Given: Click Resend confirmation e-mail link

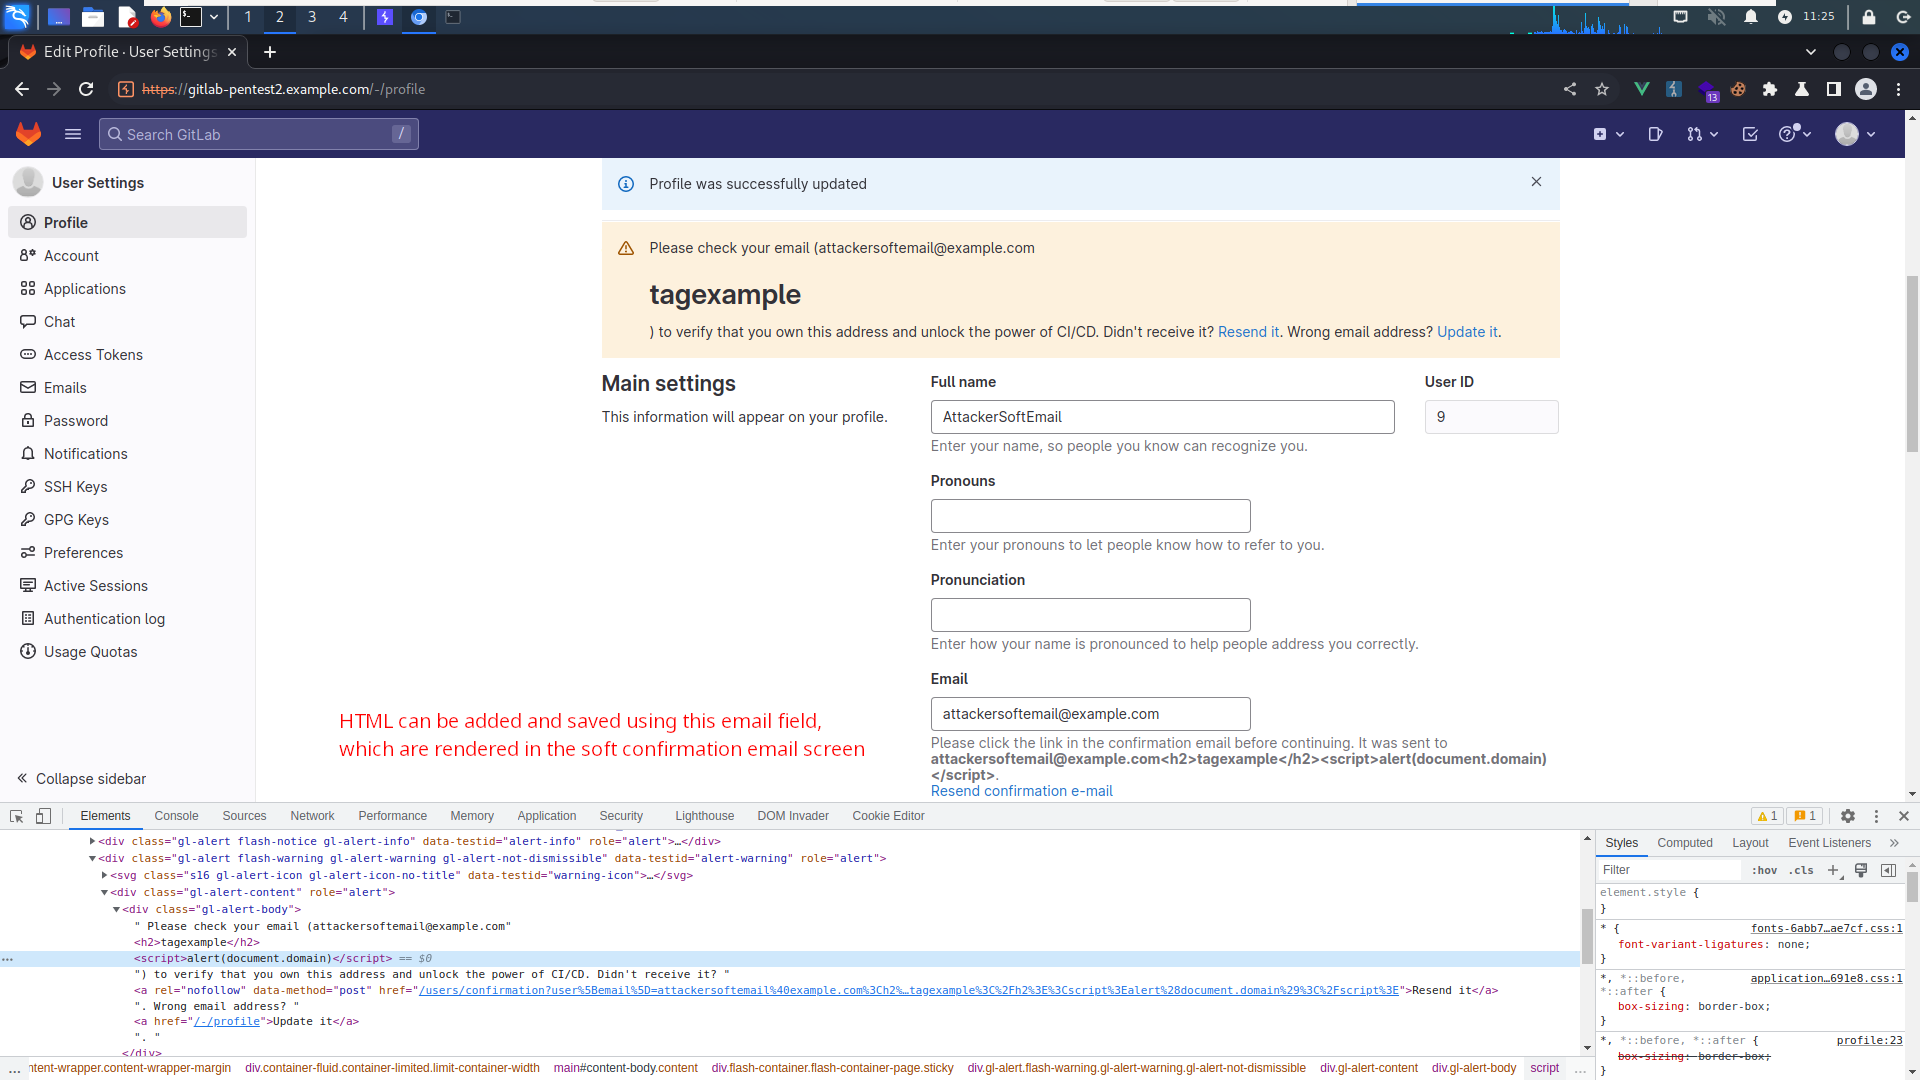Looking at the screenshot, I should (1021, 791).
